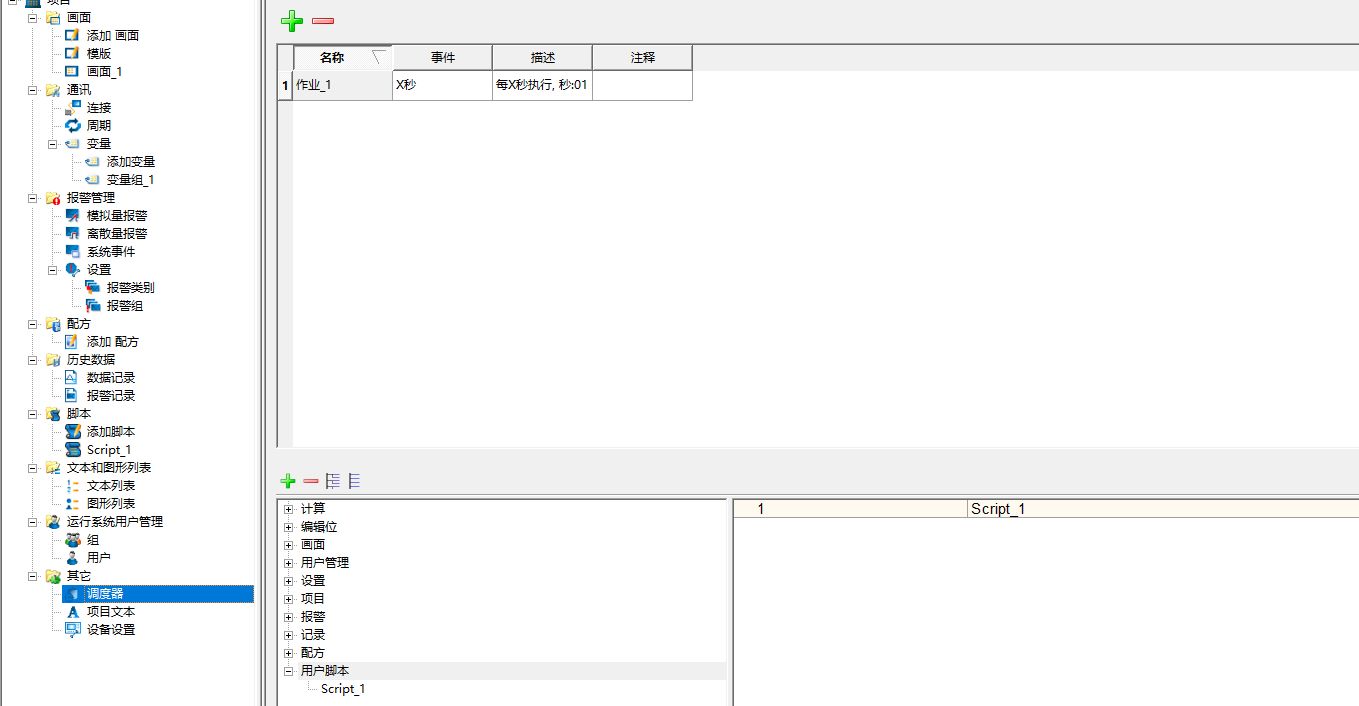Collapse the 脚本 folder node
1359x706 pixels.
coord(33,413)
